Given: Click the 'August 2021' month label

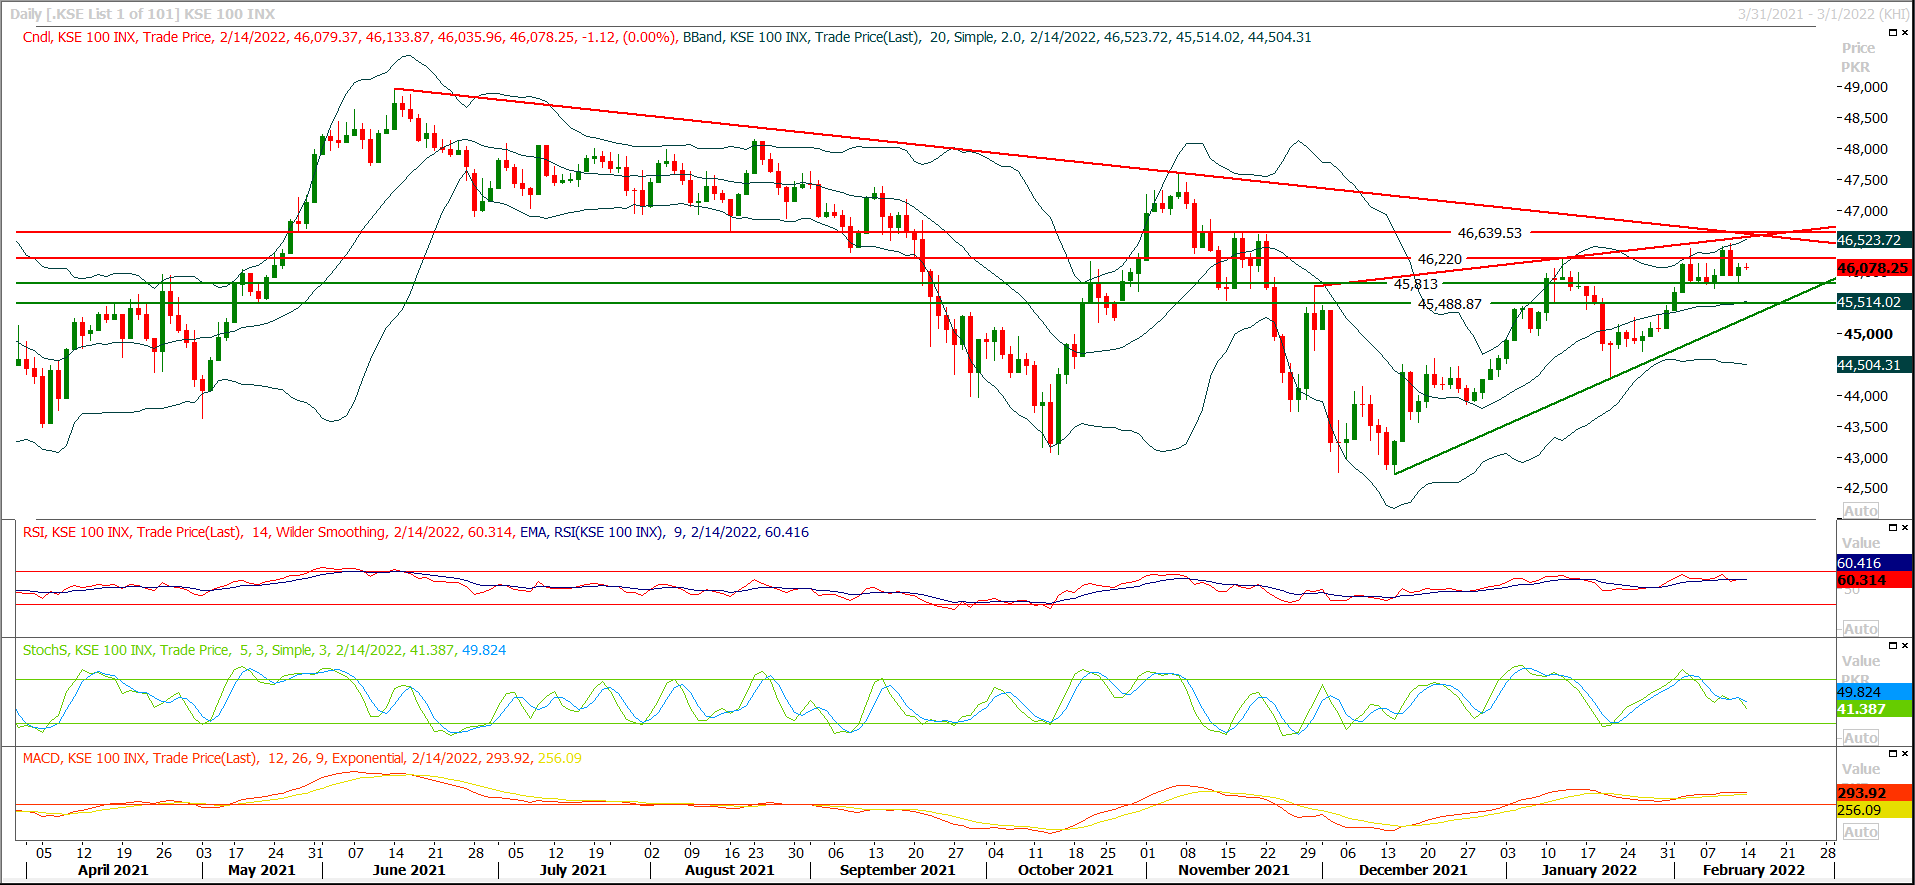Looking at the screenshot, I should tap(730, 870).
